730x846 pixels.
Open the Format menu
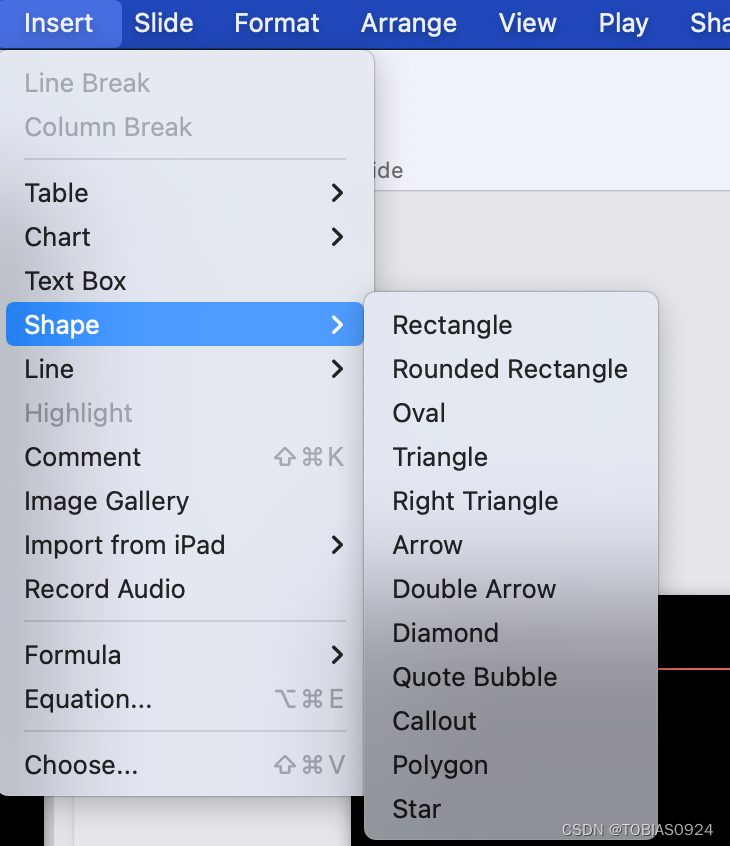click(x=277, y=23)
